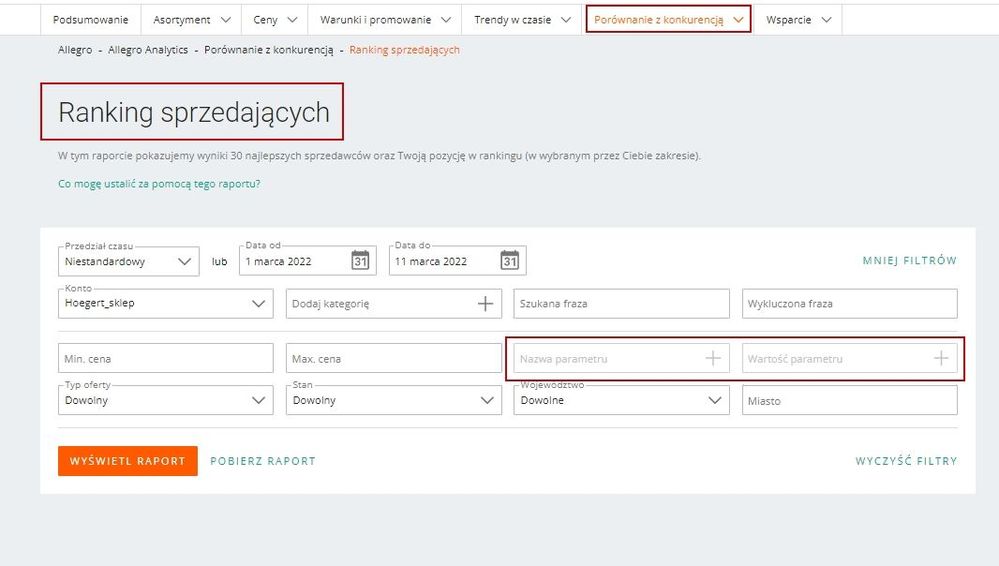This screenshot has height=566, width=999.
Task: Click the Data od date field
Action: (x=308, y=261)
